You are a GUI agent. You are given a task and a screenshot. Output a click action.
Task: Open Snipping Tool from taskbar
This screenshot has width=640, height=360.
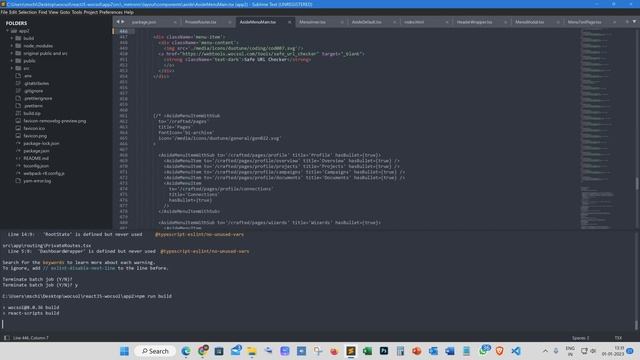coord(318,351)
